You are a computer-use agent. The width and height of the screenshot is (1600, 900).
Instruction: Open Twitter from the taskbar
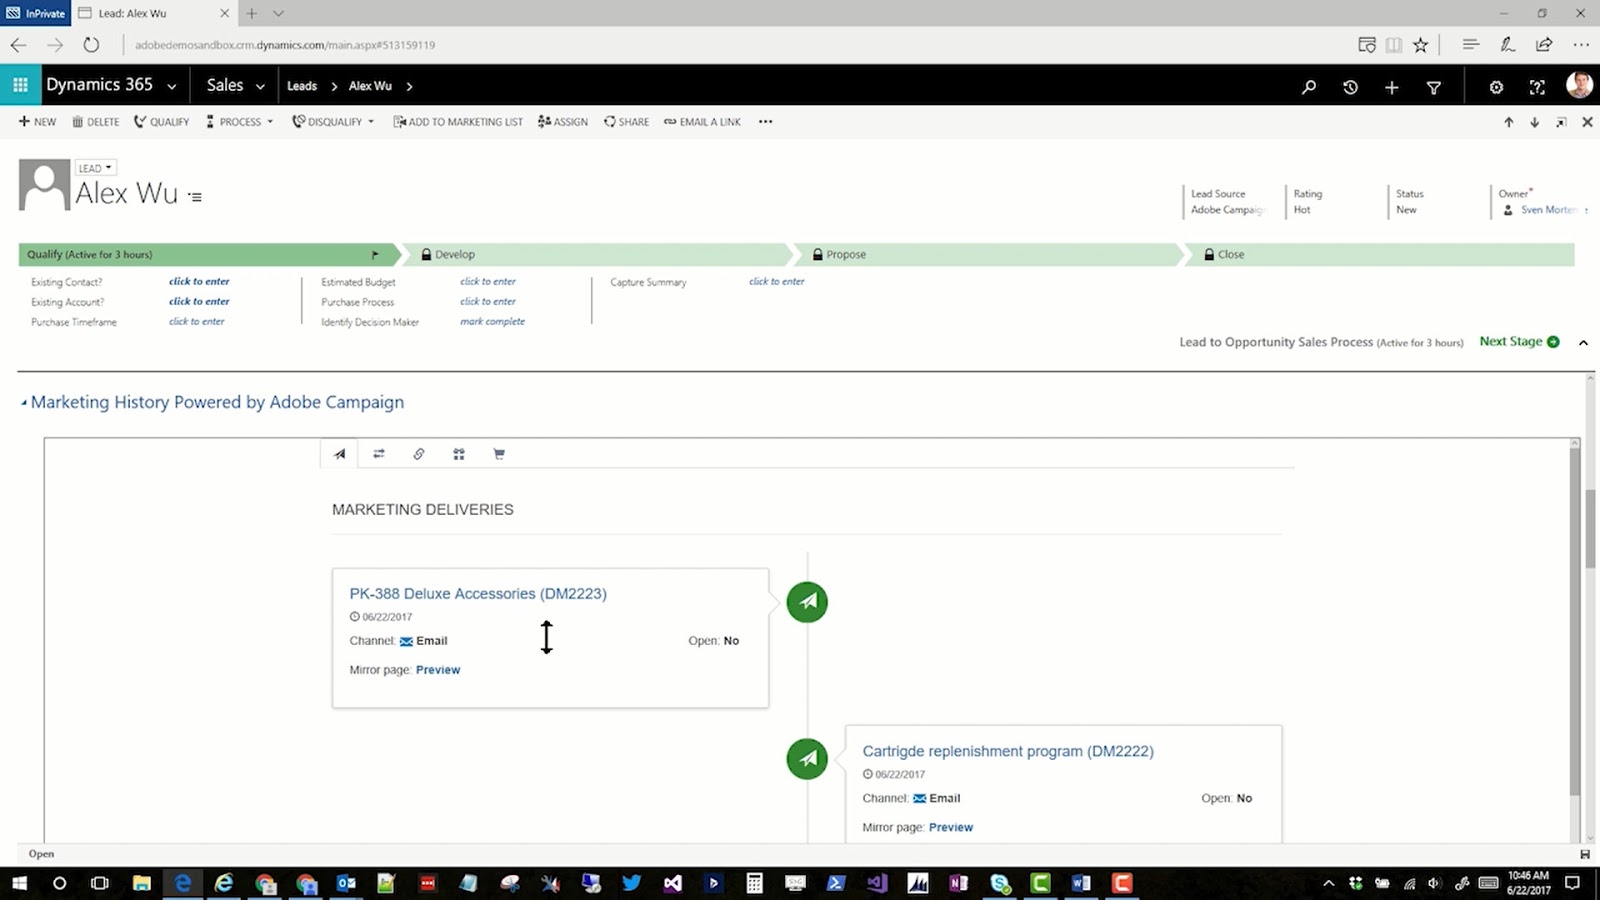[631, 883]
